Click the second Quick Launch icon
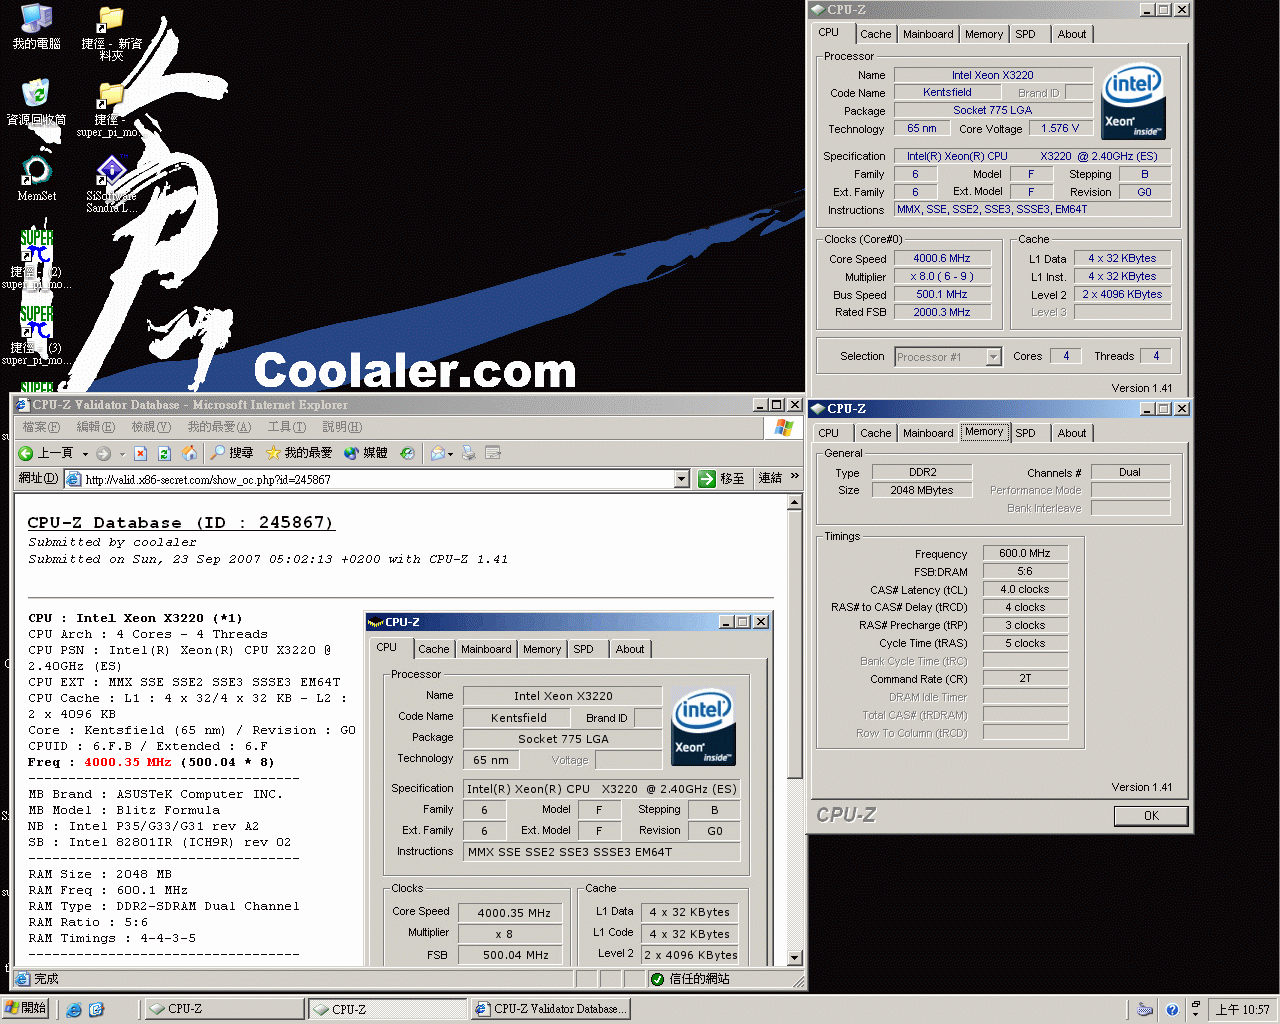Screen dimensions: 1280x1024 point(97,1010)
